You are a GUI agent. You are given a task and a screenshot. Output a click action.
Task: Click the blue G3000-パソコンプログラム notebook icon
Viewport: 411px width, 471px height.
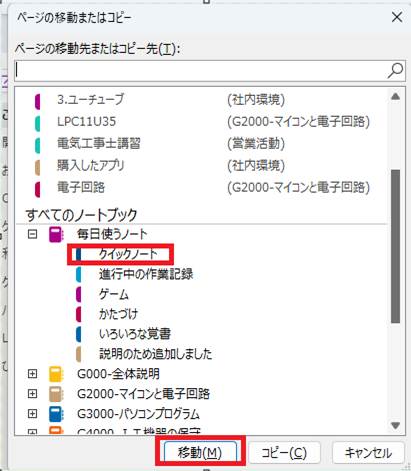(56, 414)
